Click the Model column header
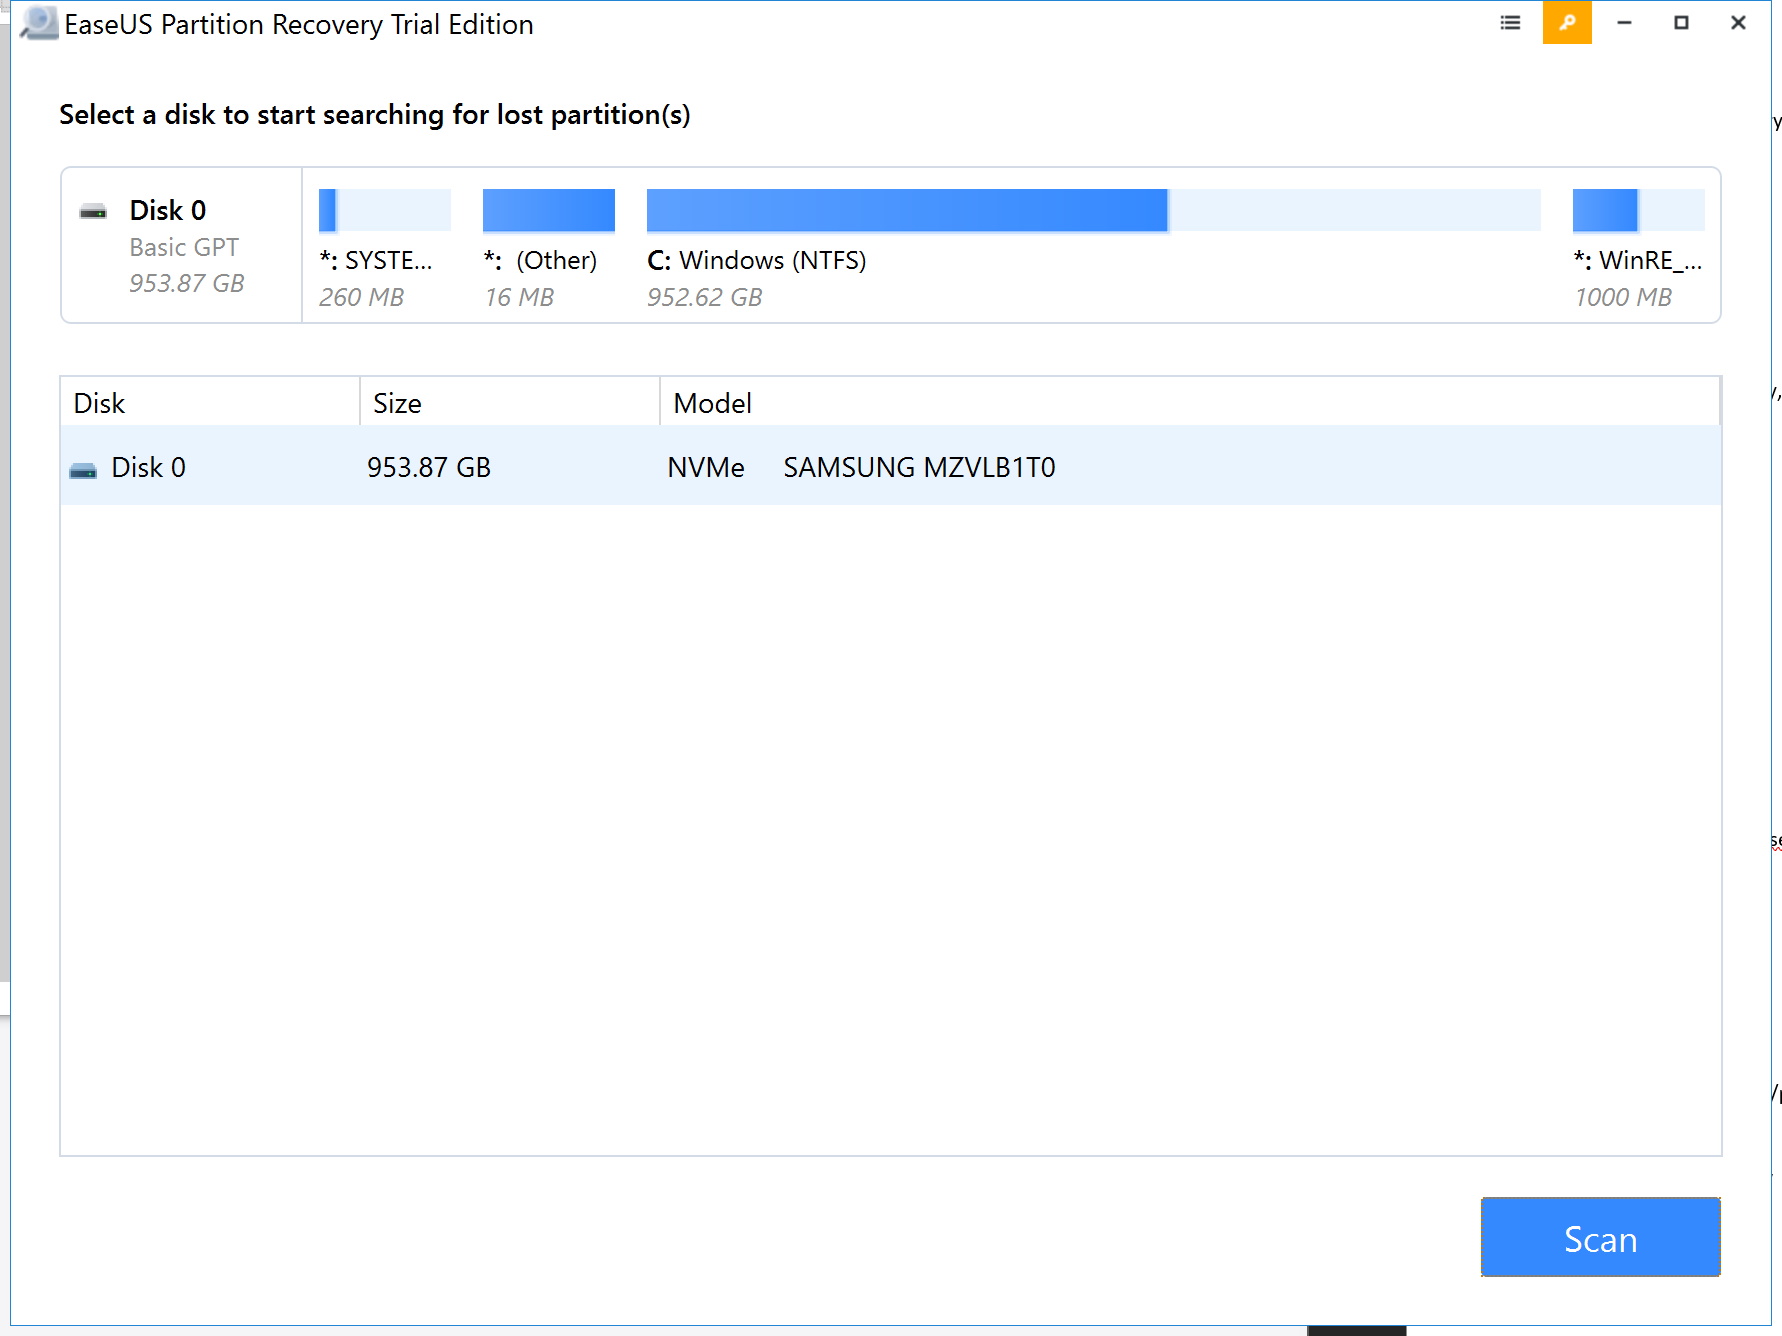 pyautogui.click(x=1190, y=402)
